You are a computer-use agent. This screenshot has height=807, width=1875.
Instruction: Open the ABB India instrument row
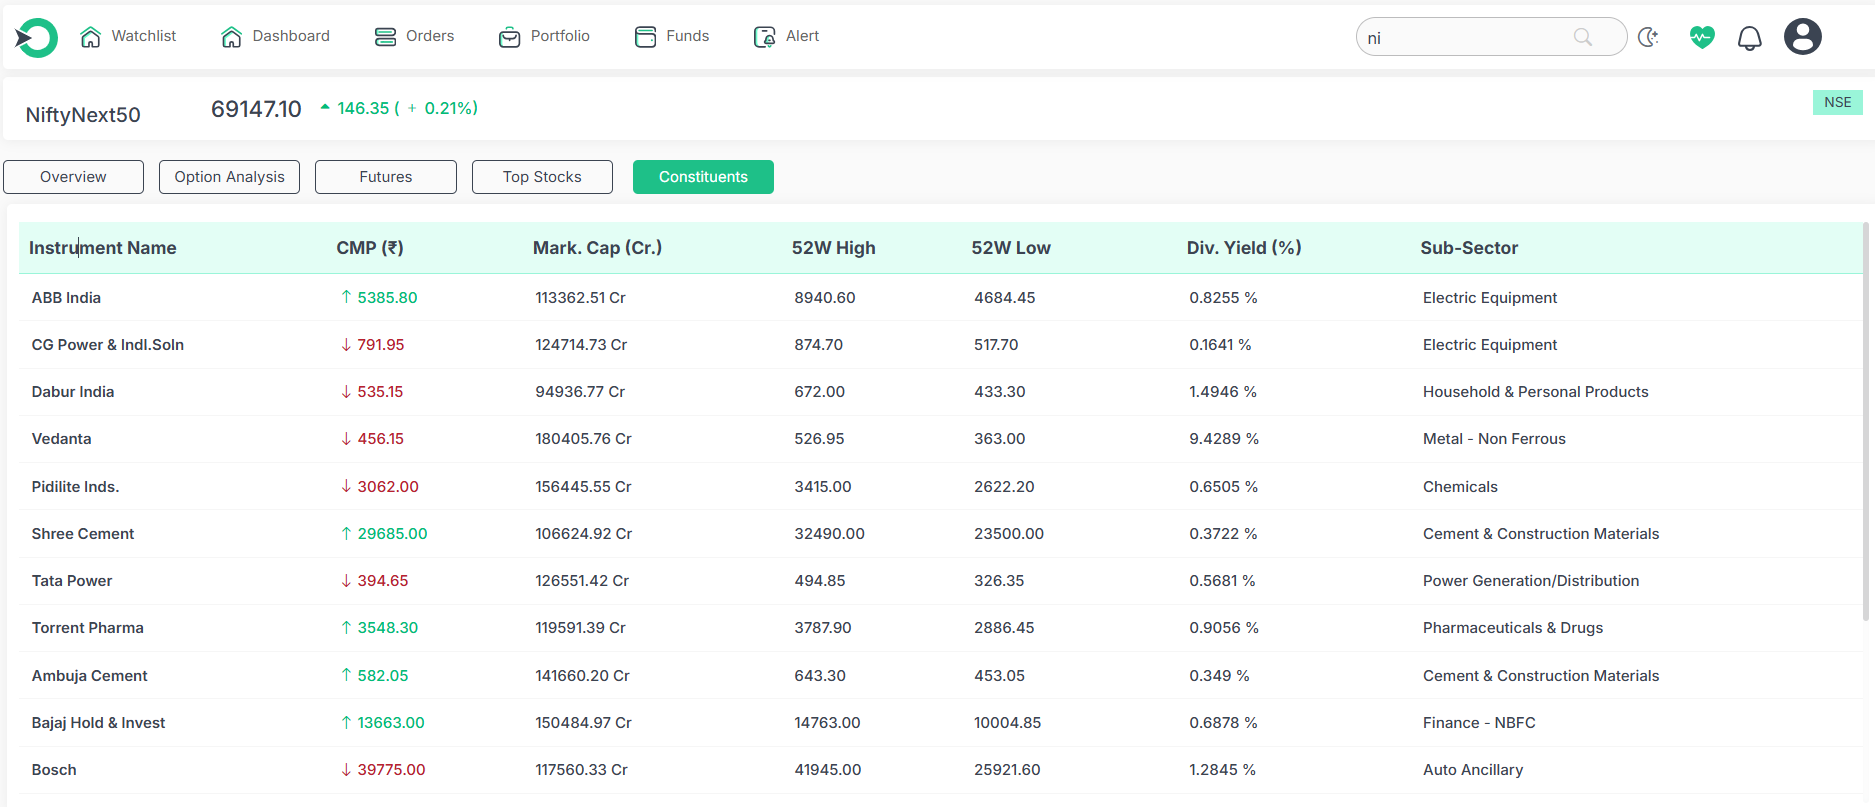pos(66,298)
